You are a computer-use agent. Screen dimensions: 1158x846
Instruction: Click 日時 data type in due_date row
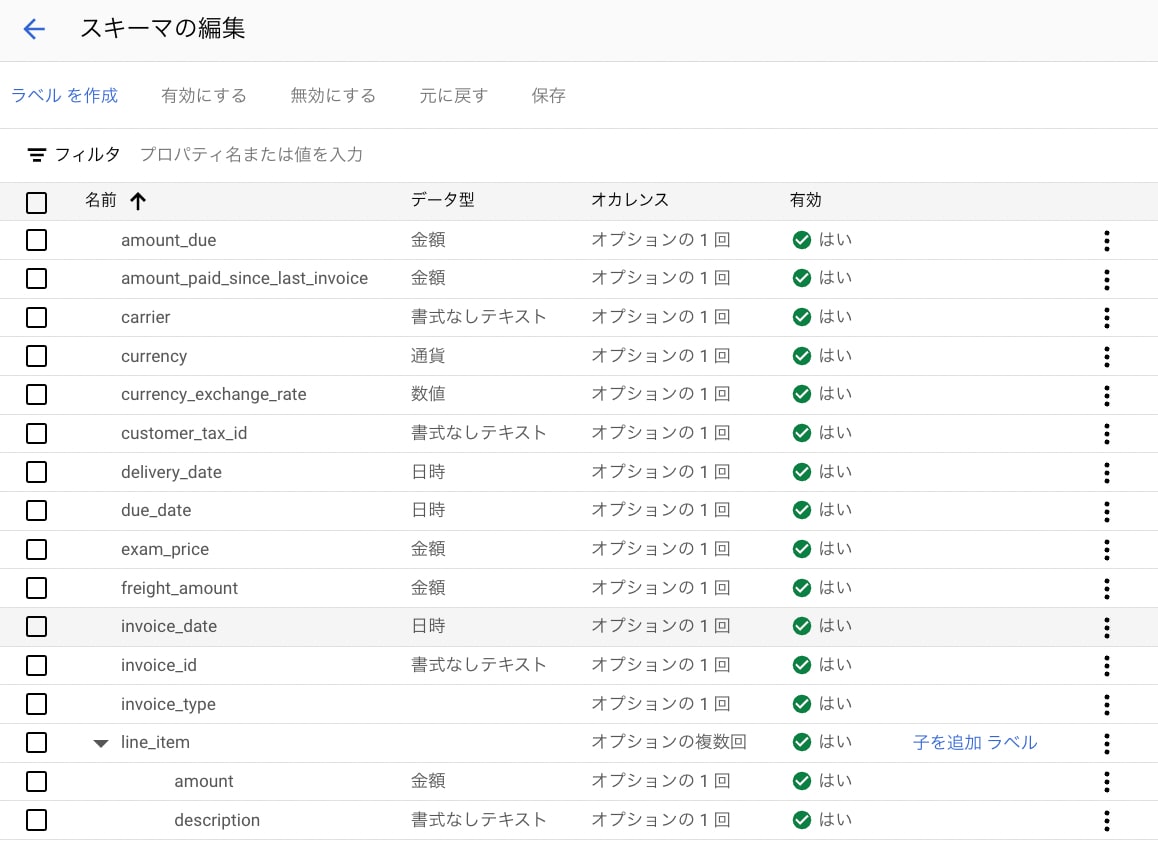pyautogui.click(x=428, y=510)
